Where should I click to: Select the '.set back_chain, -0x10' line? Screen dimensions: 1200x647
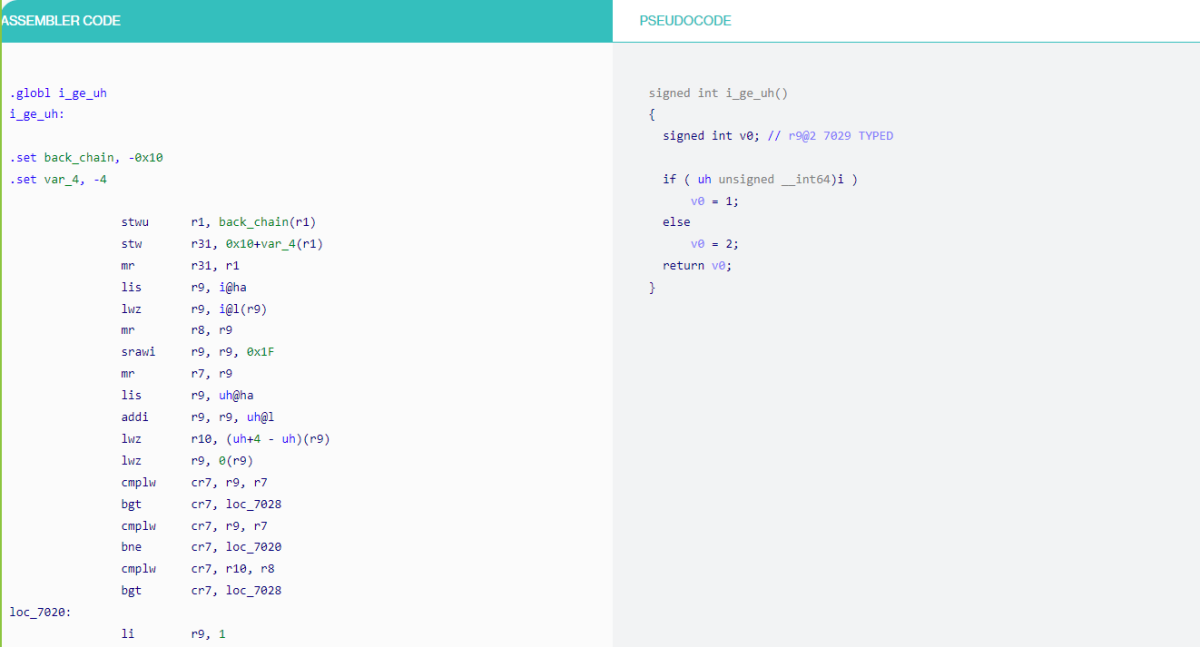coord(86,158)
